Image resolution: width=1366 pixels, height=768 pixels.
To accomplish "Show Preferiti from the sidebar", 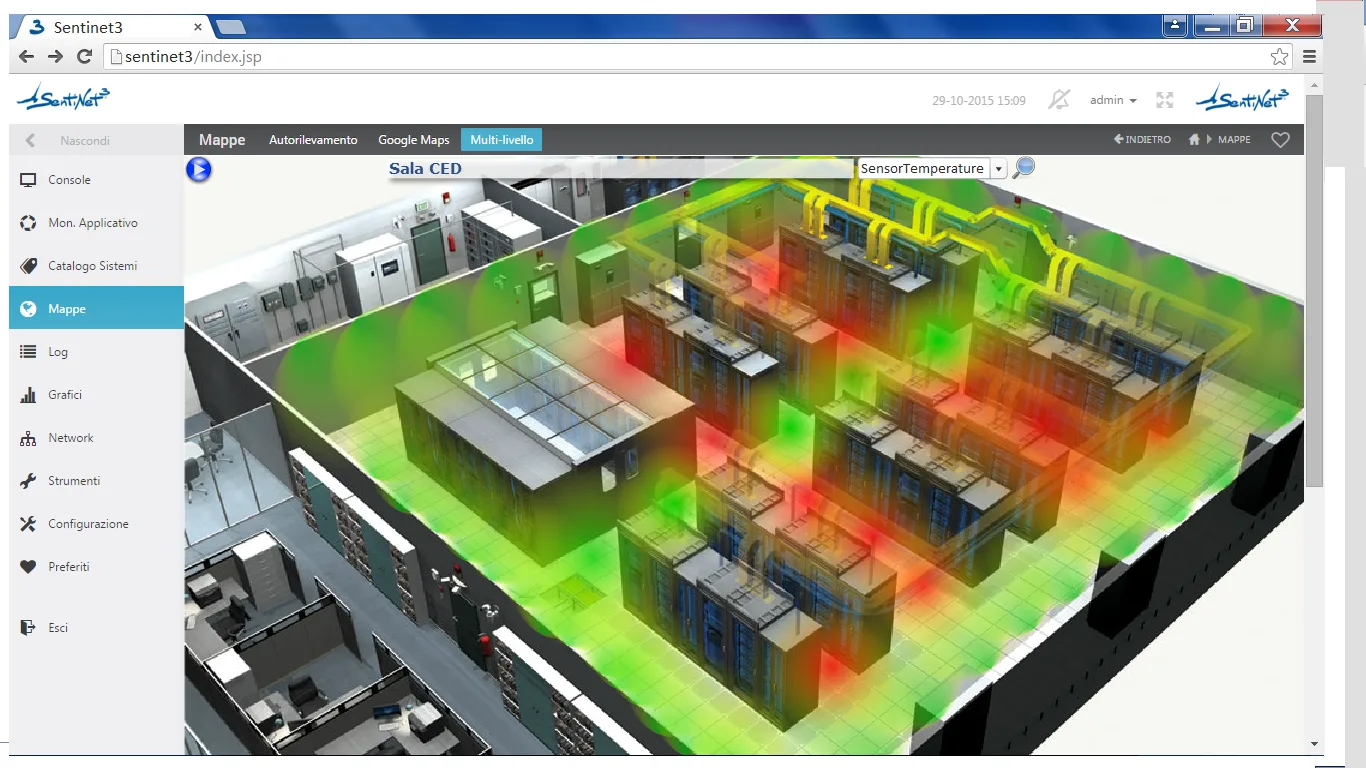I will tap(96, 567).
